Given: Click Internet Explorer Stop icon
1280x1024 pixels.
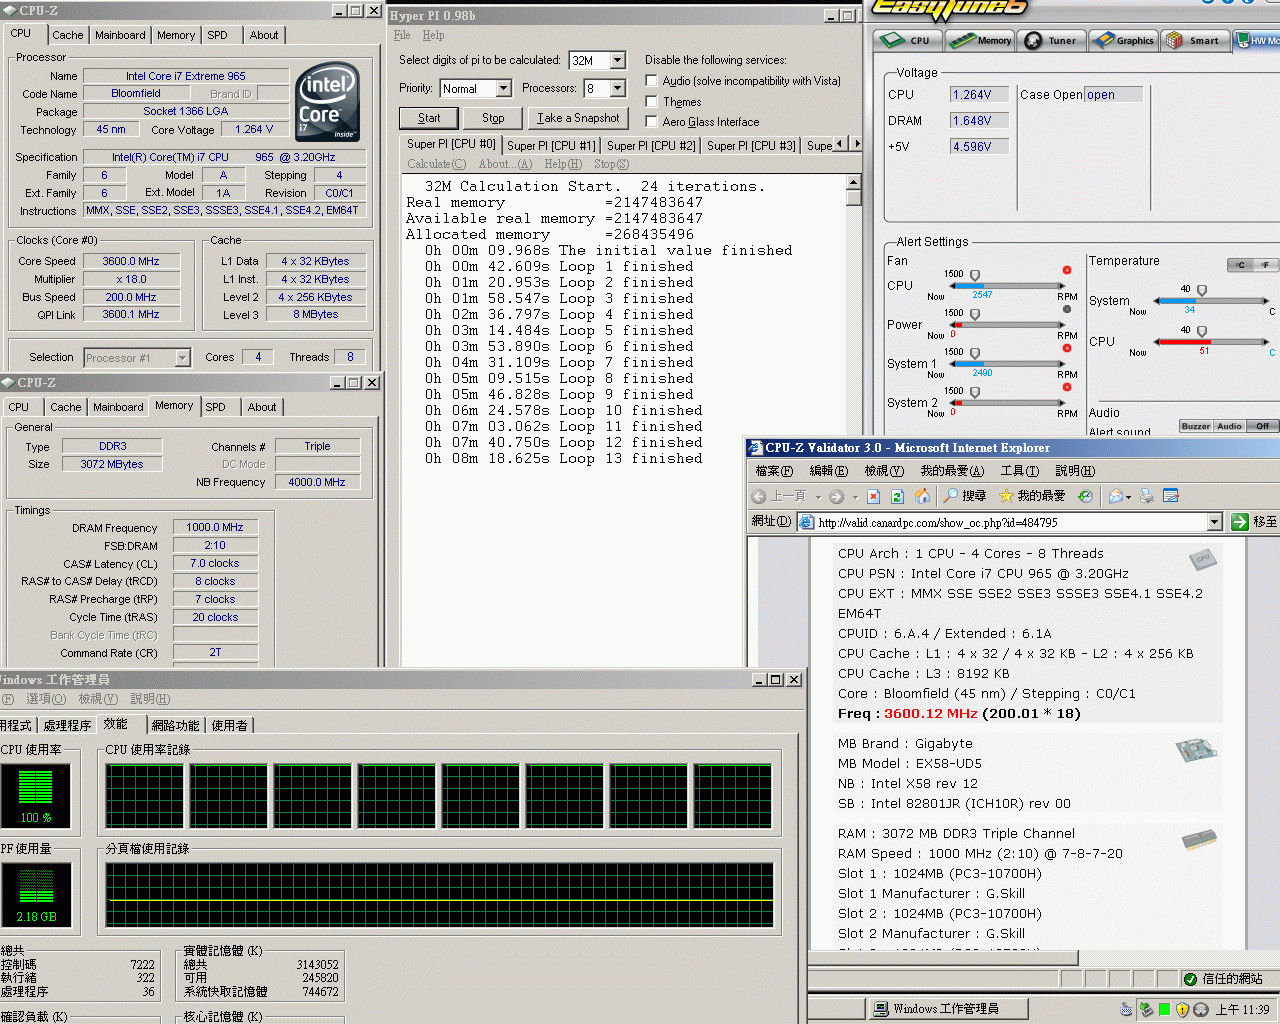Looking at the screenshot, I should [x=873, y=496].
